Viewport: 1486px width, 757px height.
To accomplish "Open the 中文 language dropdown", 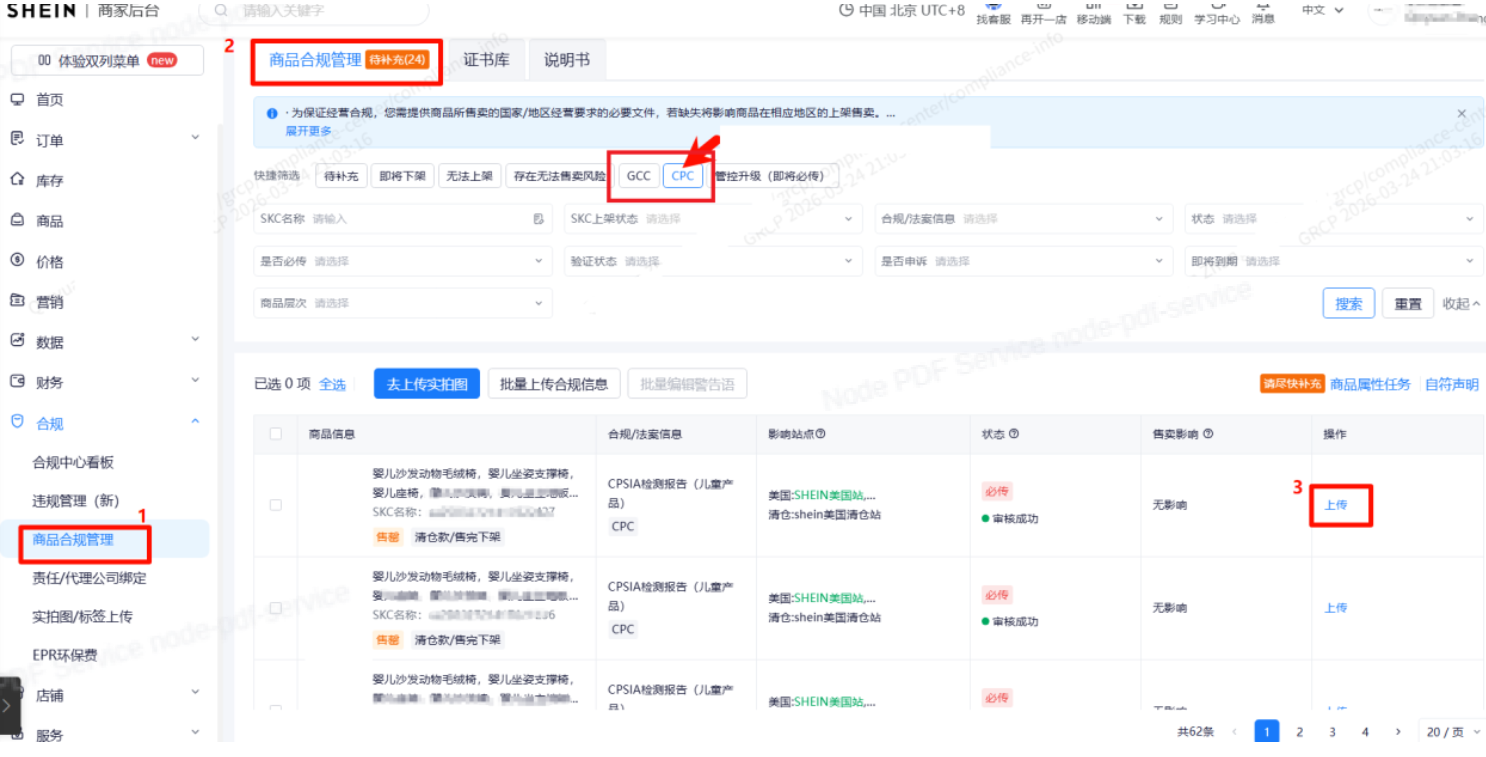I will 1322,10.
